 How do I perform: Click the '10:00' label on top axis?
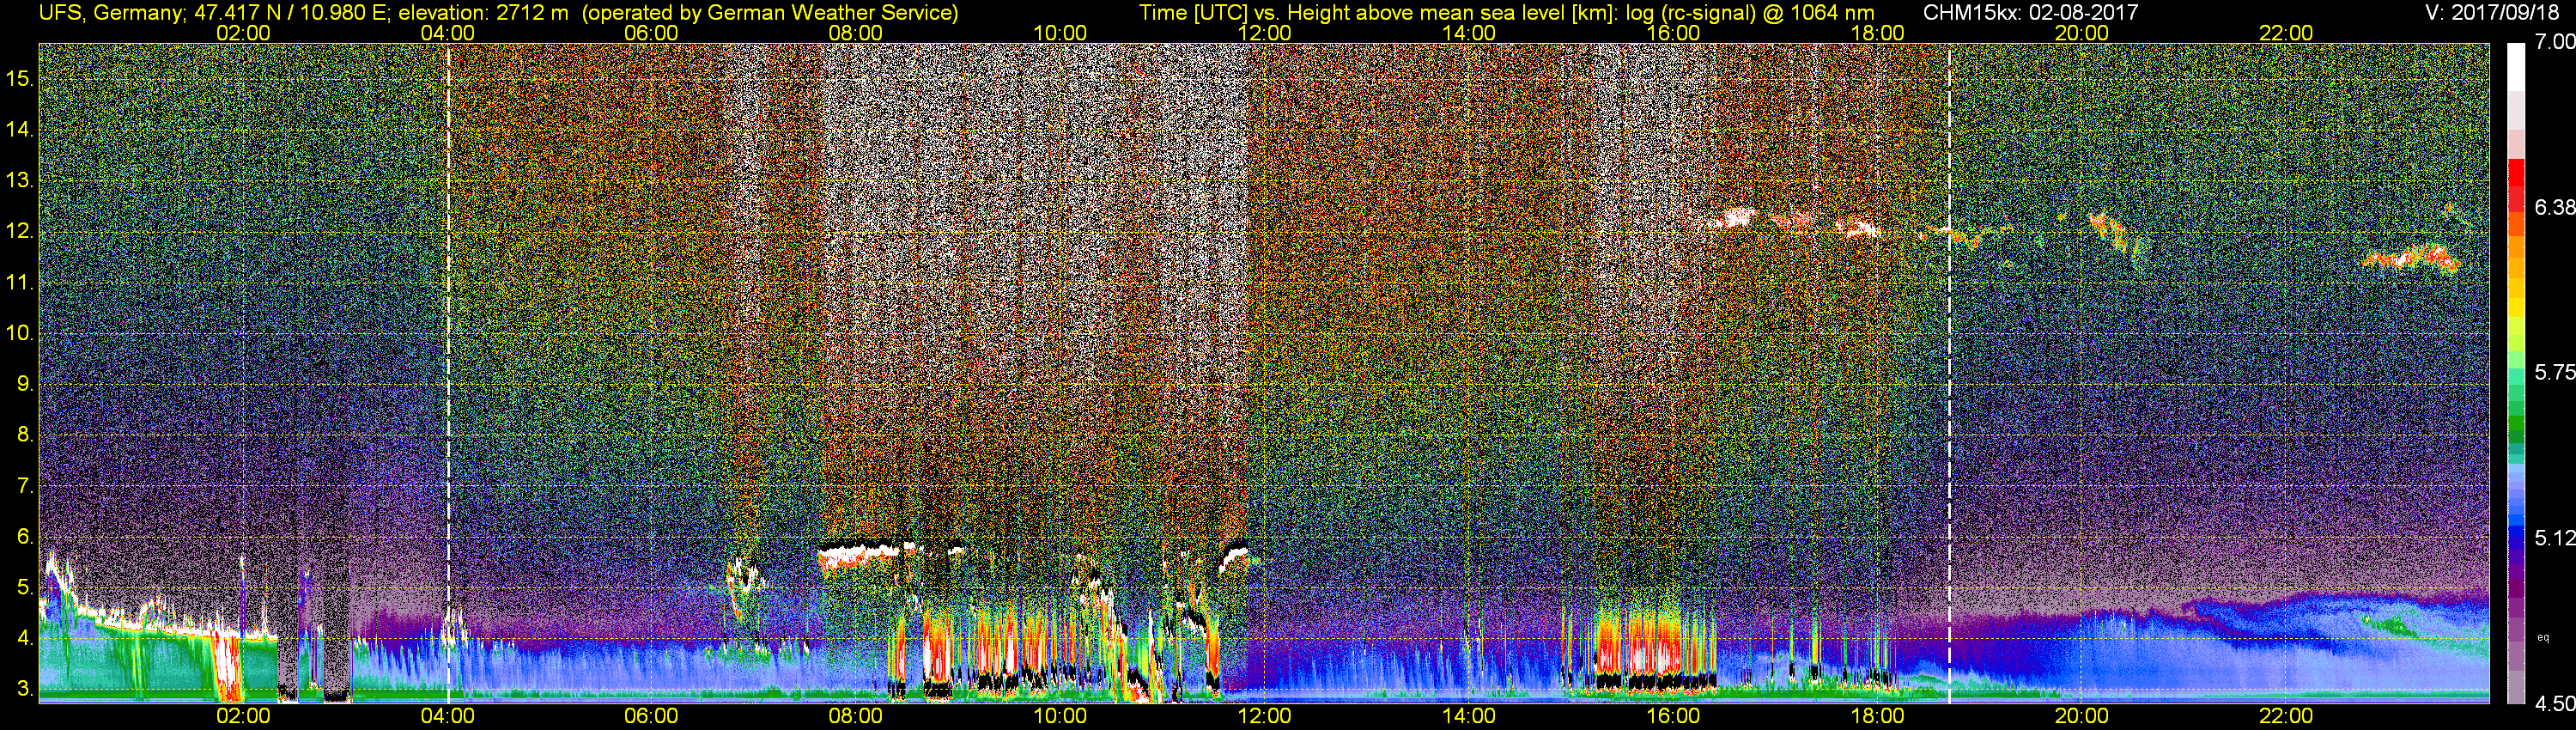[x=1060, y=33]
